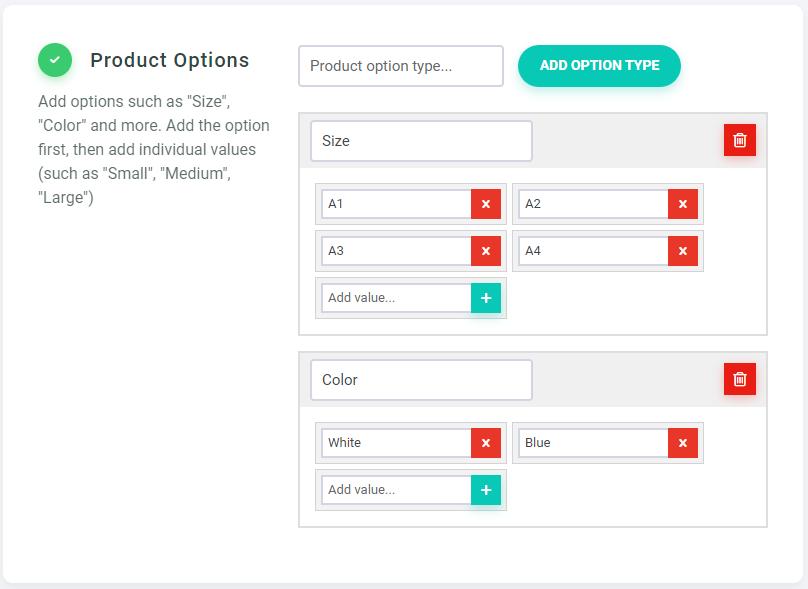Remove the A4 size value
The width and height of the screenshot is (808, 589).
tap(683, 251)
